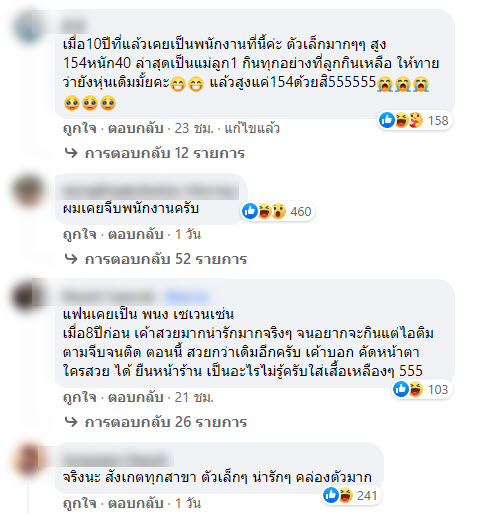Click first commenter's profile picture
The width and height of the screenshot is (488, 514).
tap(29, 28)
